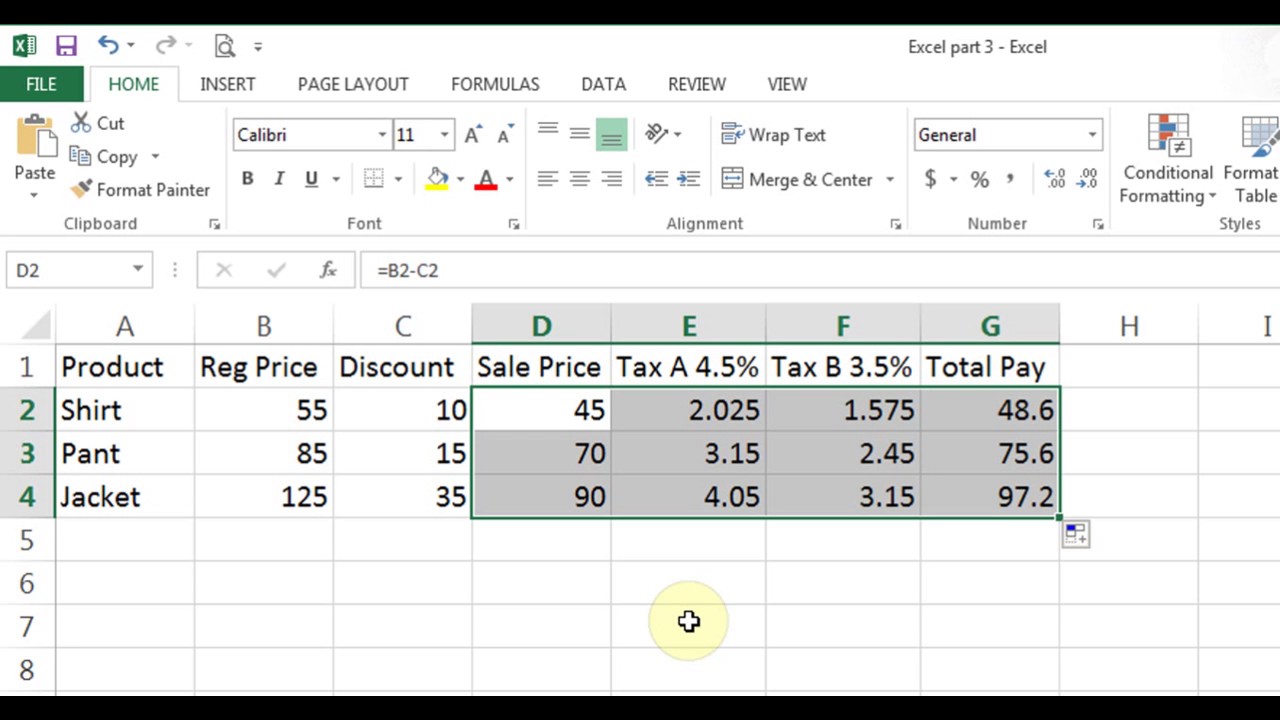Screen dimensions: 1280x720
Task: Click the Redo arrow icon
Action: pos(165,45)
